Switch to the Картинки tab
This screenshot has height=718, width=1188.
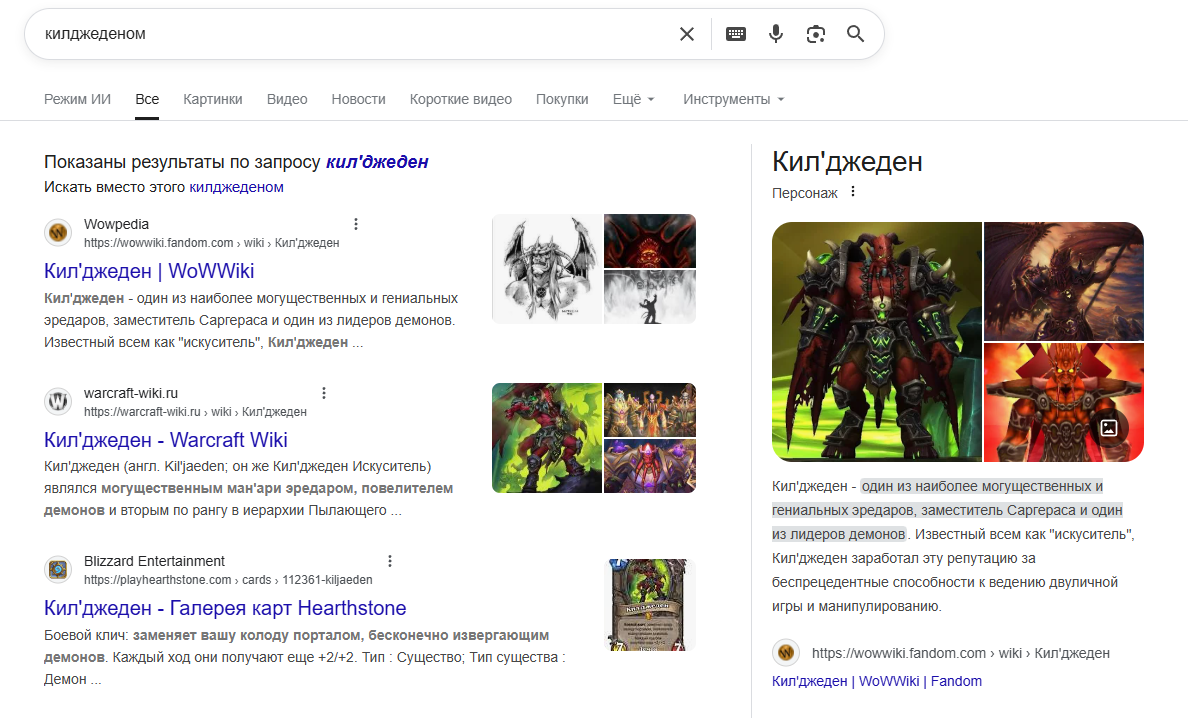pyautogui.click(x=213, y=99)
